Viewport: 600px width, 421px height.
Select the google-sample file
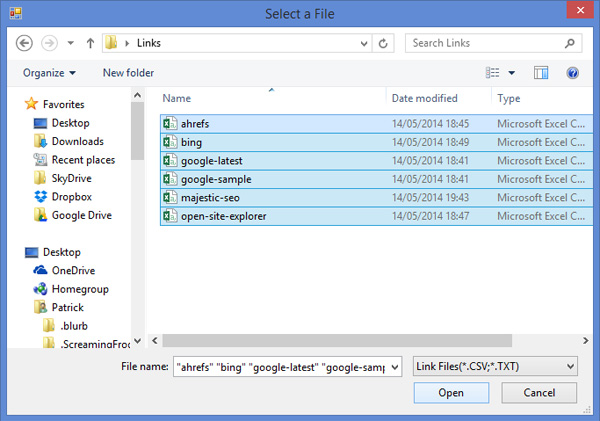pos(377,179)
